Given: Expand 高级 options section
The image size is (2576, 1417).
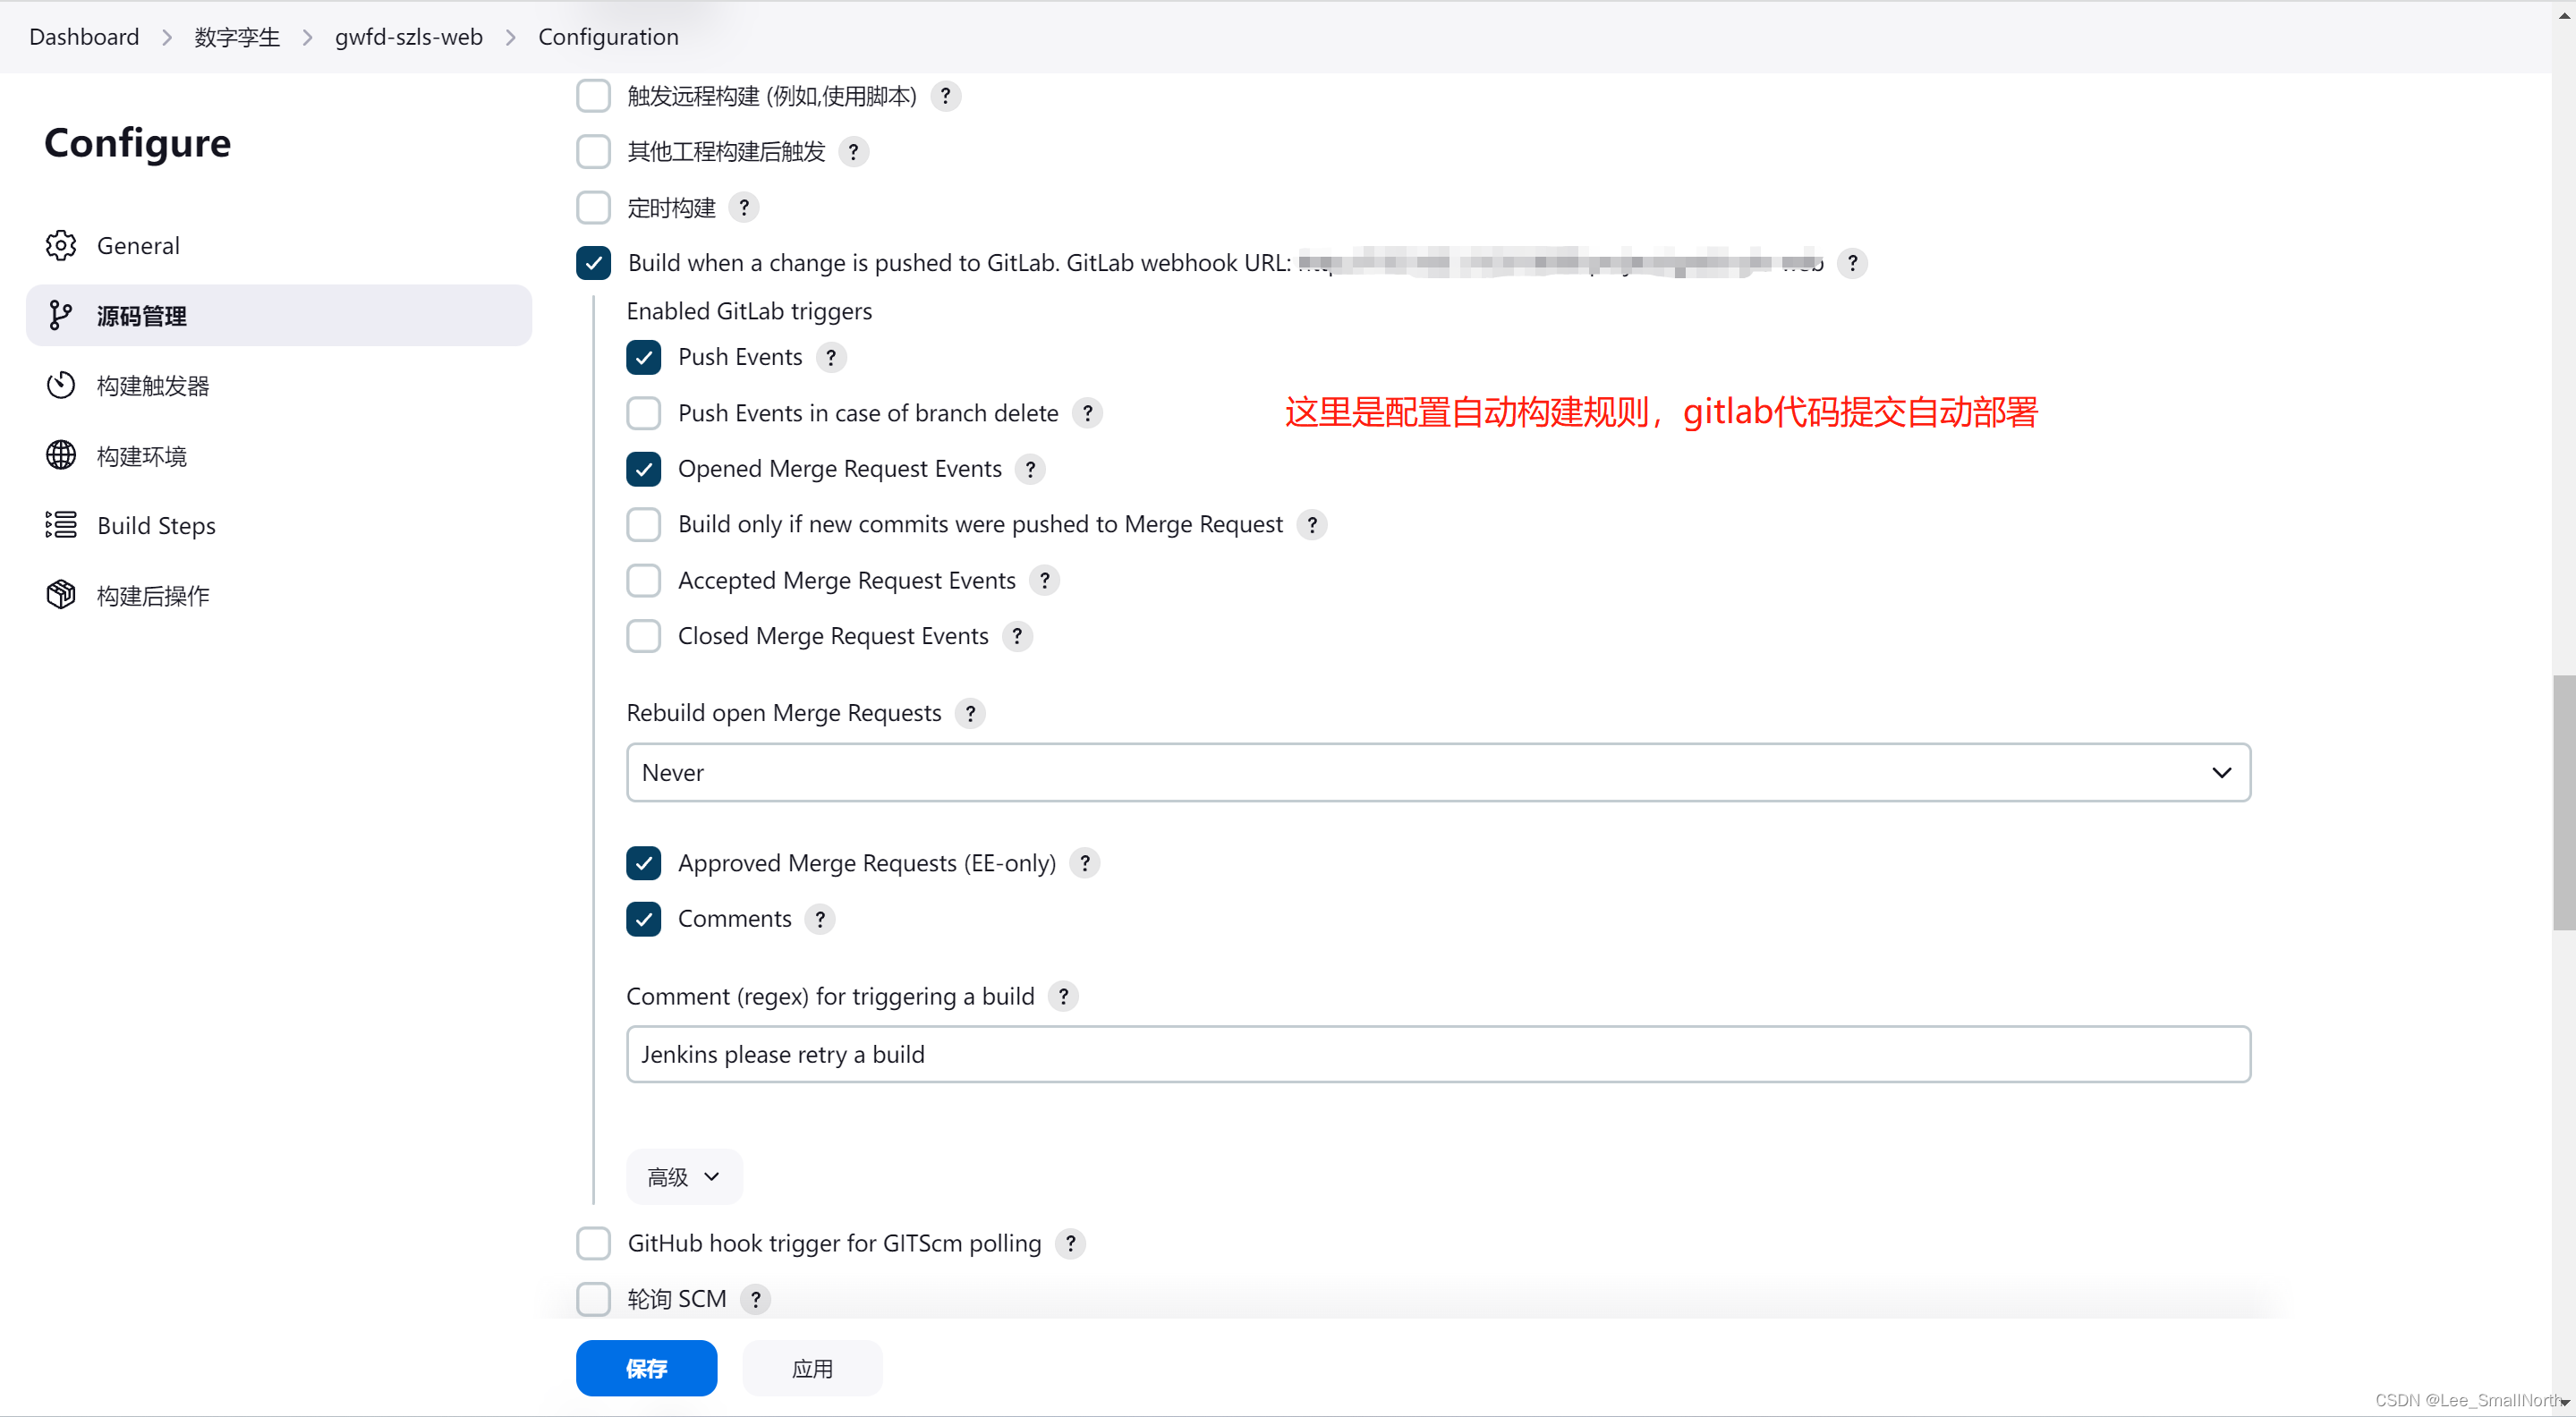Looking at the screenshot, I should coord(681,1176).
